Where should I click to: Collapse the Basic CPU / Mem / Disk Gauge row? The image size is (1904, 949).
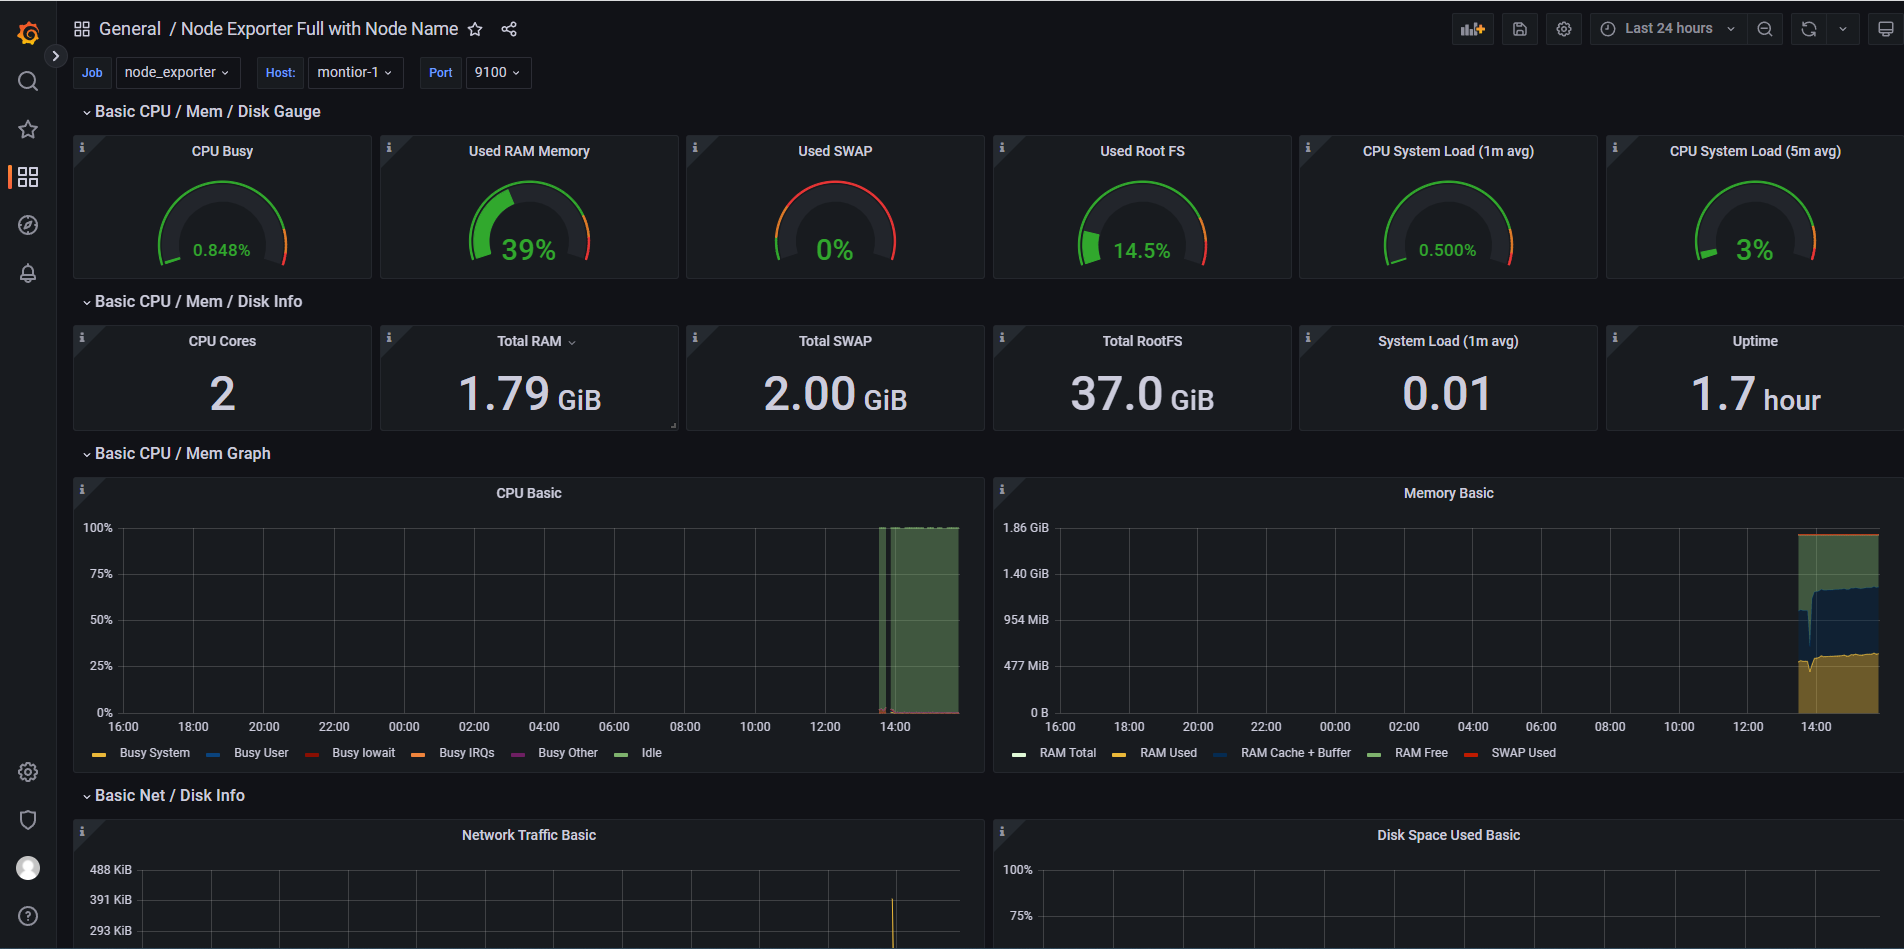[201, 111]
